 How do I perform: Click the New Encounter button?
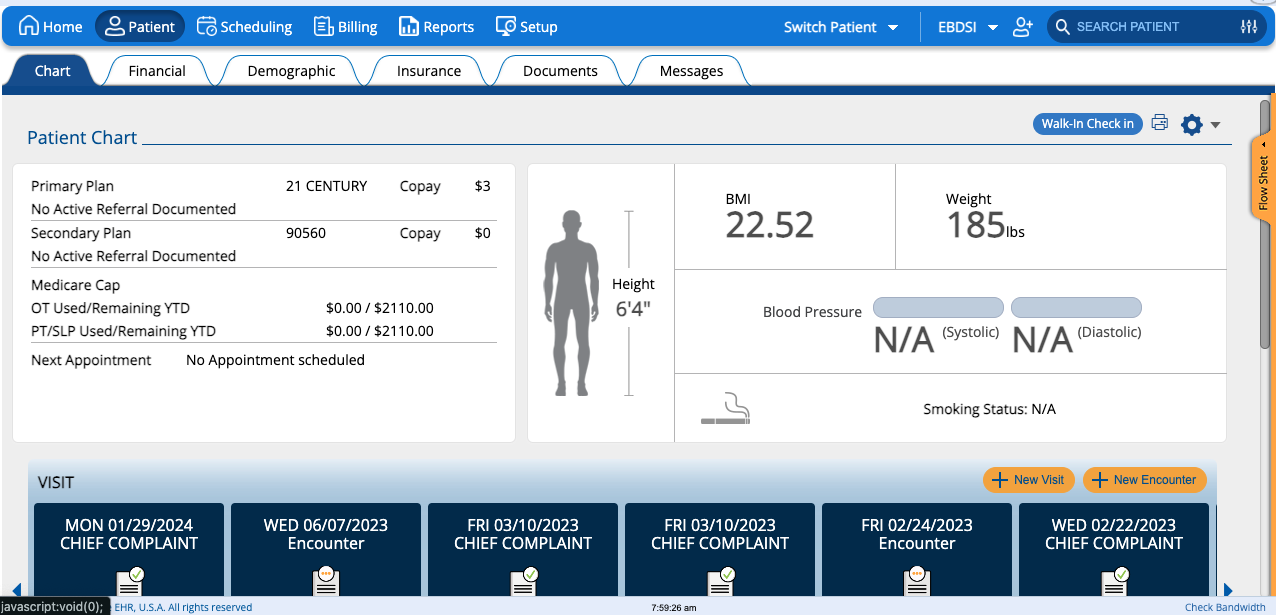[x=1144, y=480]
